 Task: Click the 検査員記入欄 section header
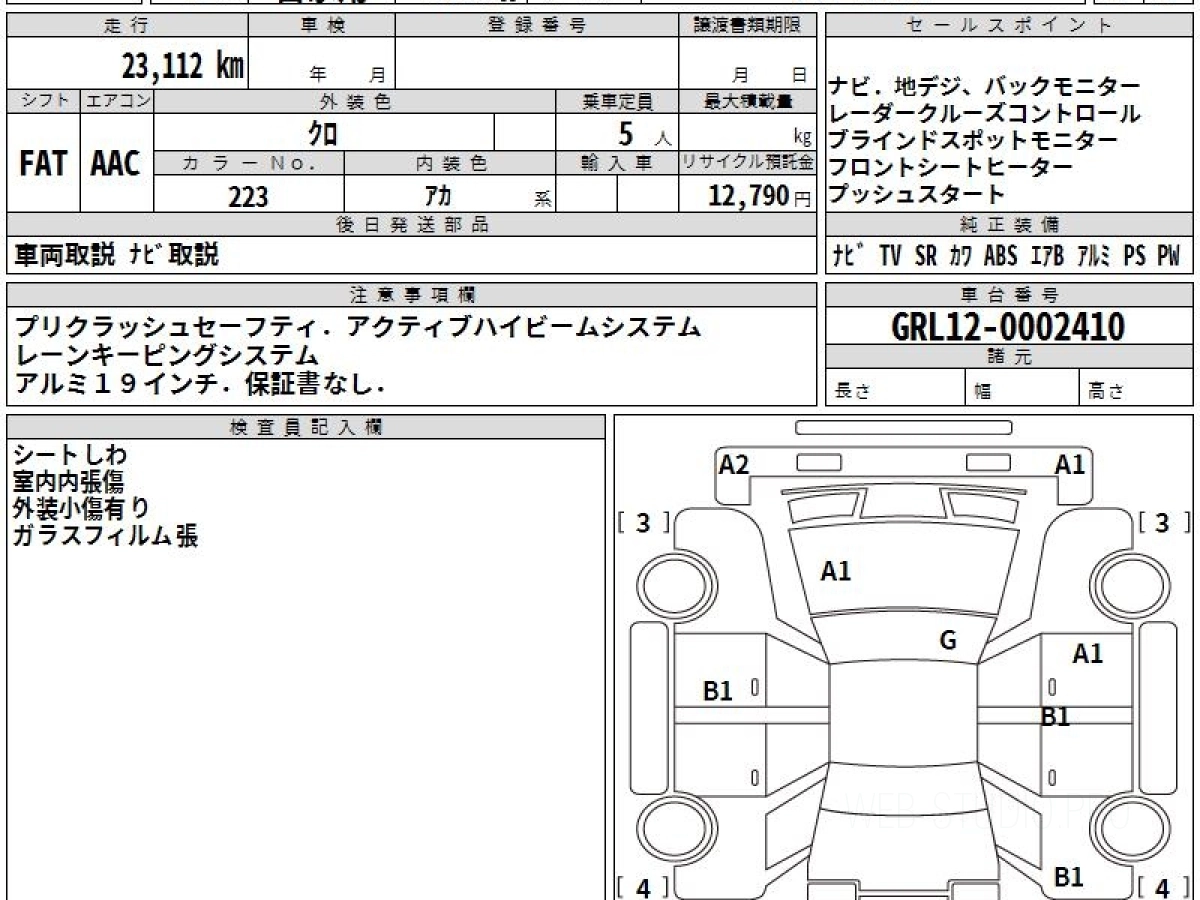pyautogui.click(x=306, y=427)
